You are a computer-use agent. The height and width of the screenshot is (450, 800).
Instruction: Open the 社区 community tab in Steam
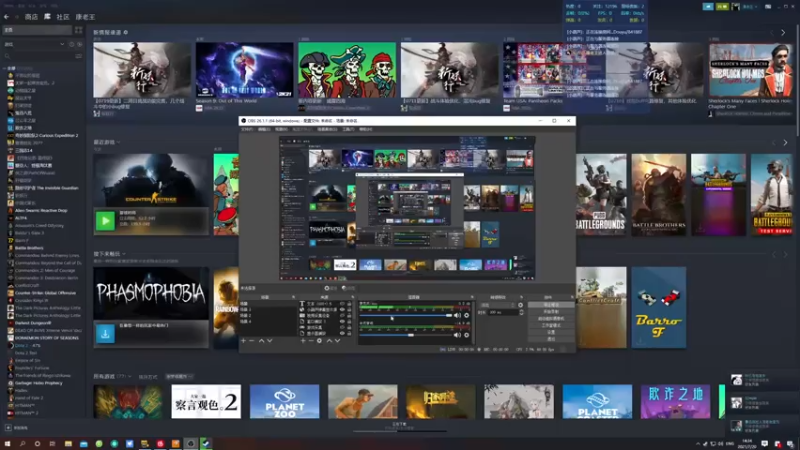[x=63, y=17]
